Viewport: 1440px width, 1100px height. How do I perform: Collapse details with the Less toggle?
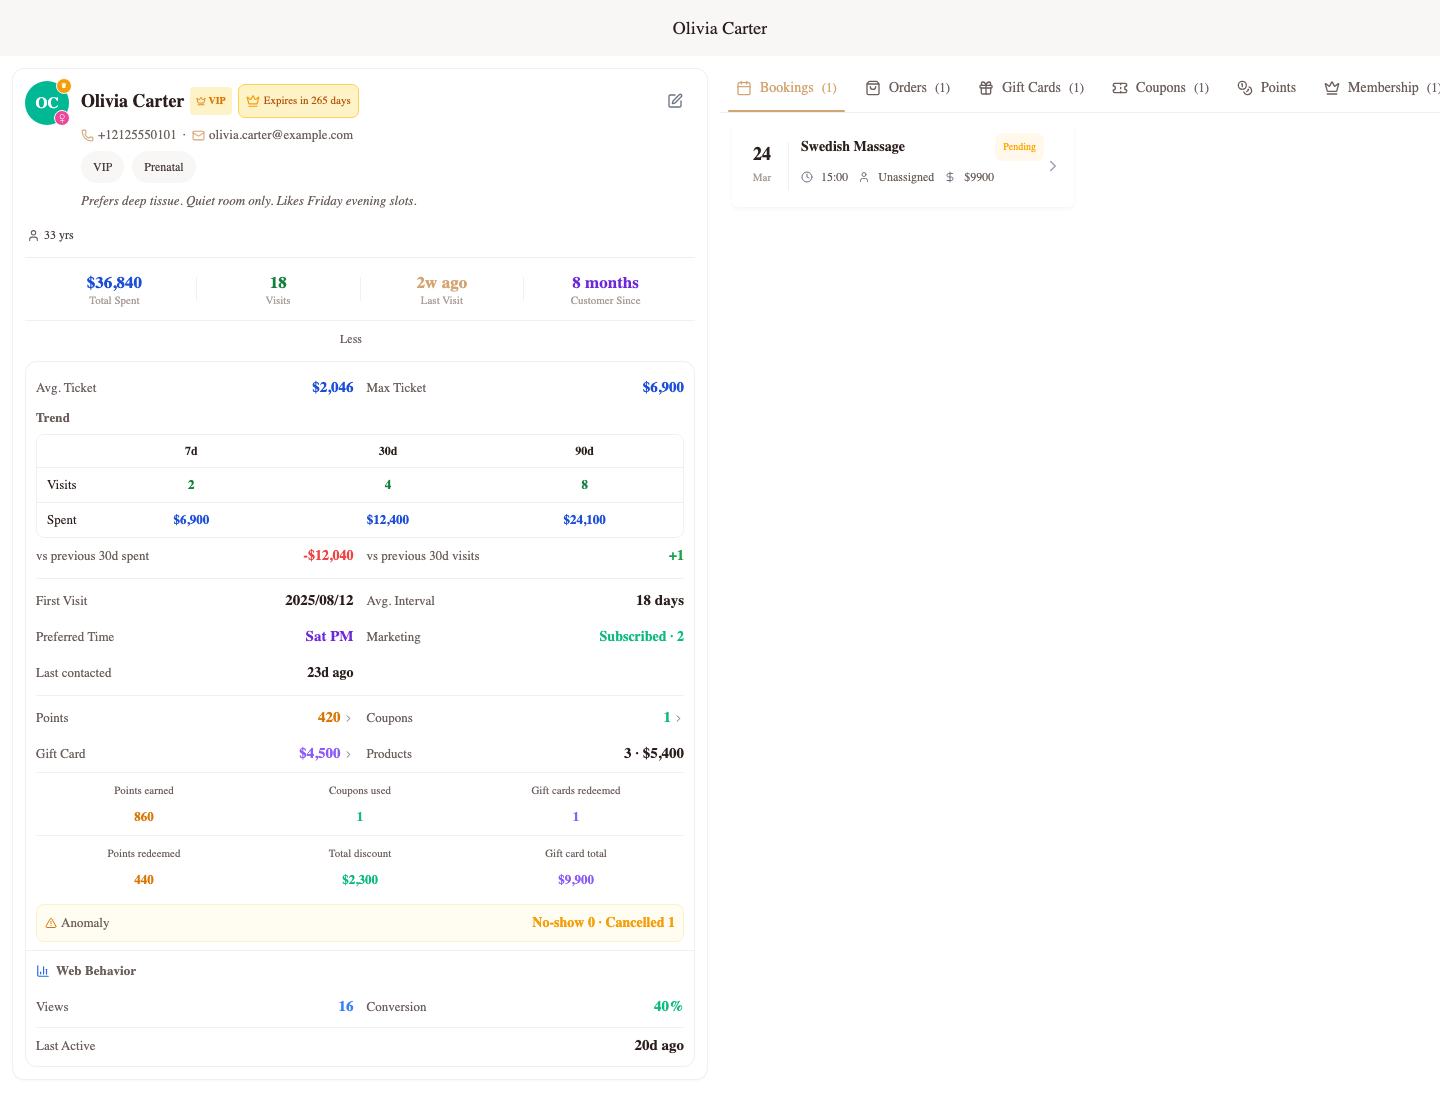pyautogui.click(x=351, y=339)
